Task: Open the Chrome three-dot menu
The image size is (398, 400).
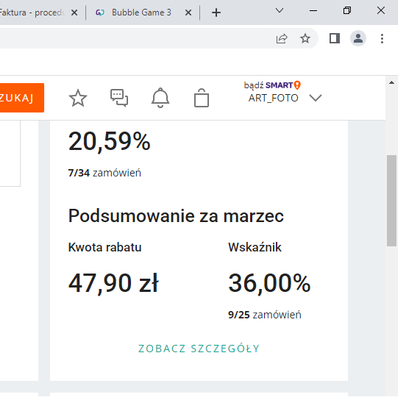Action: 382,38
